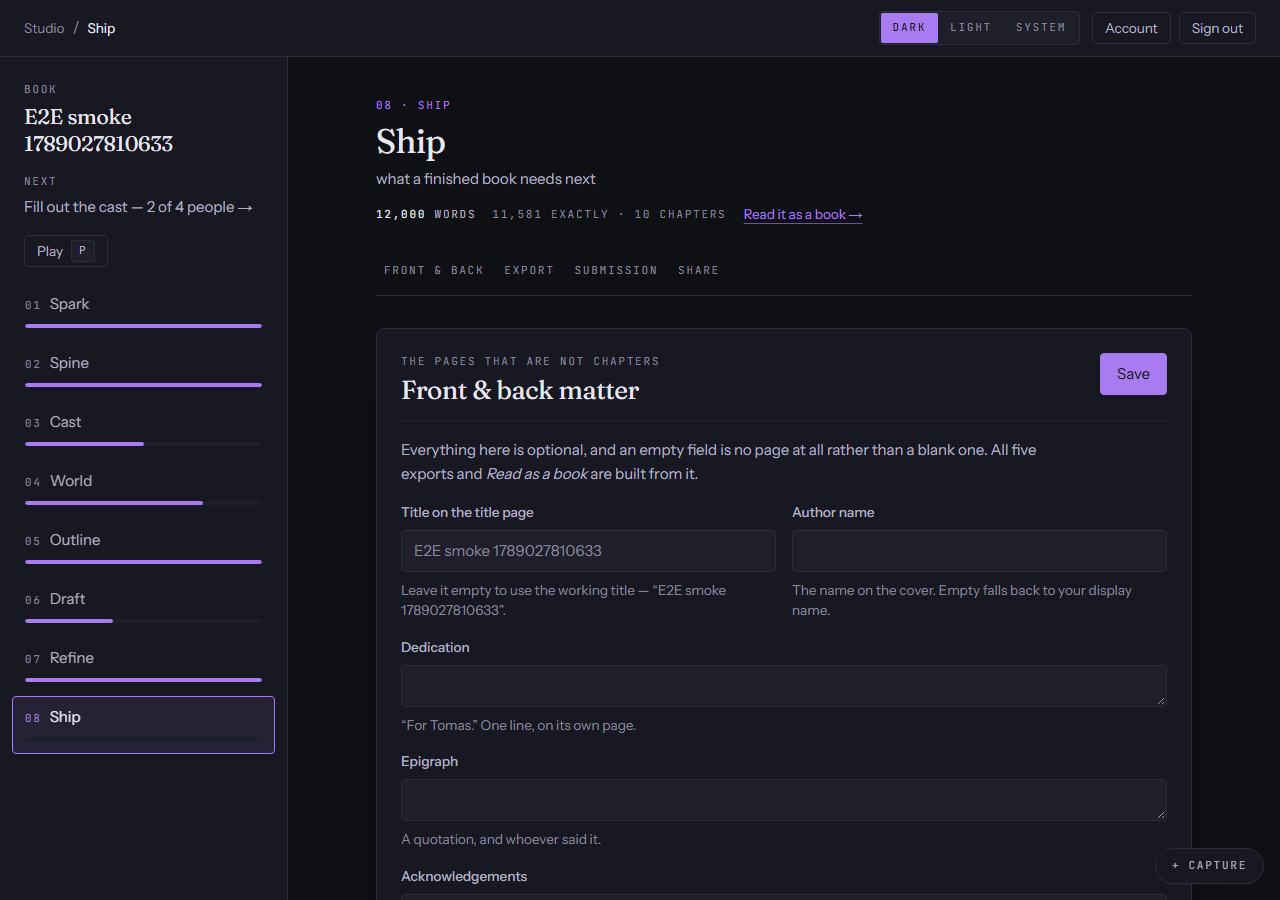Follow the 'Fill out the cast' next link
1280x900 pixels.
point(139,207)
